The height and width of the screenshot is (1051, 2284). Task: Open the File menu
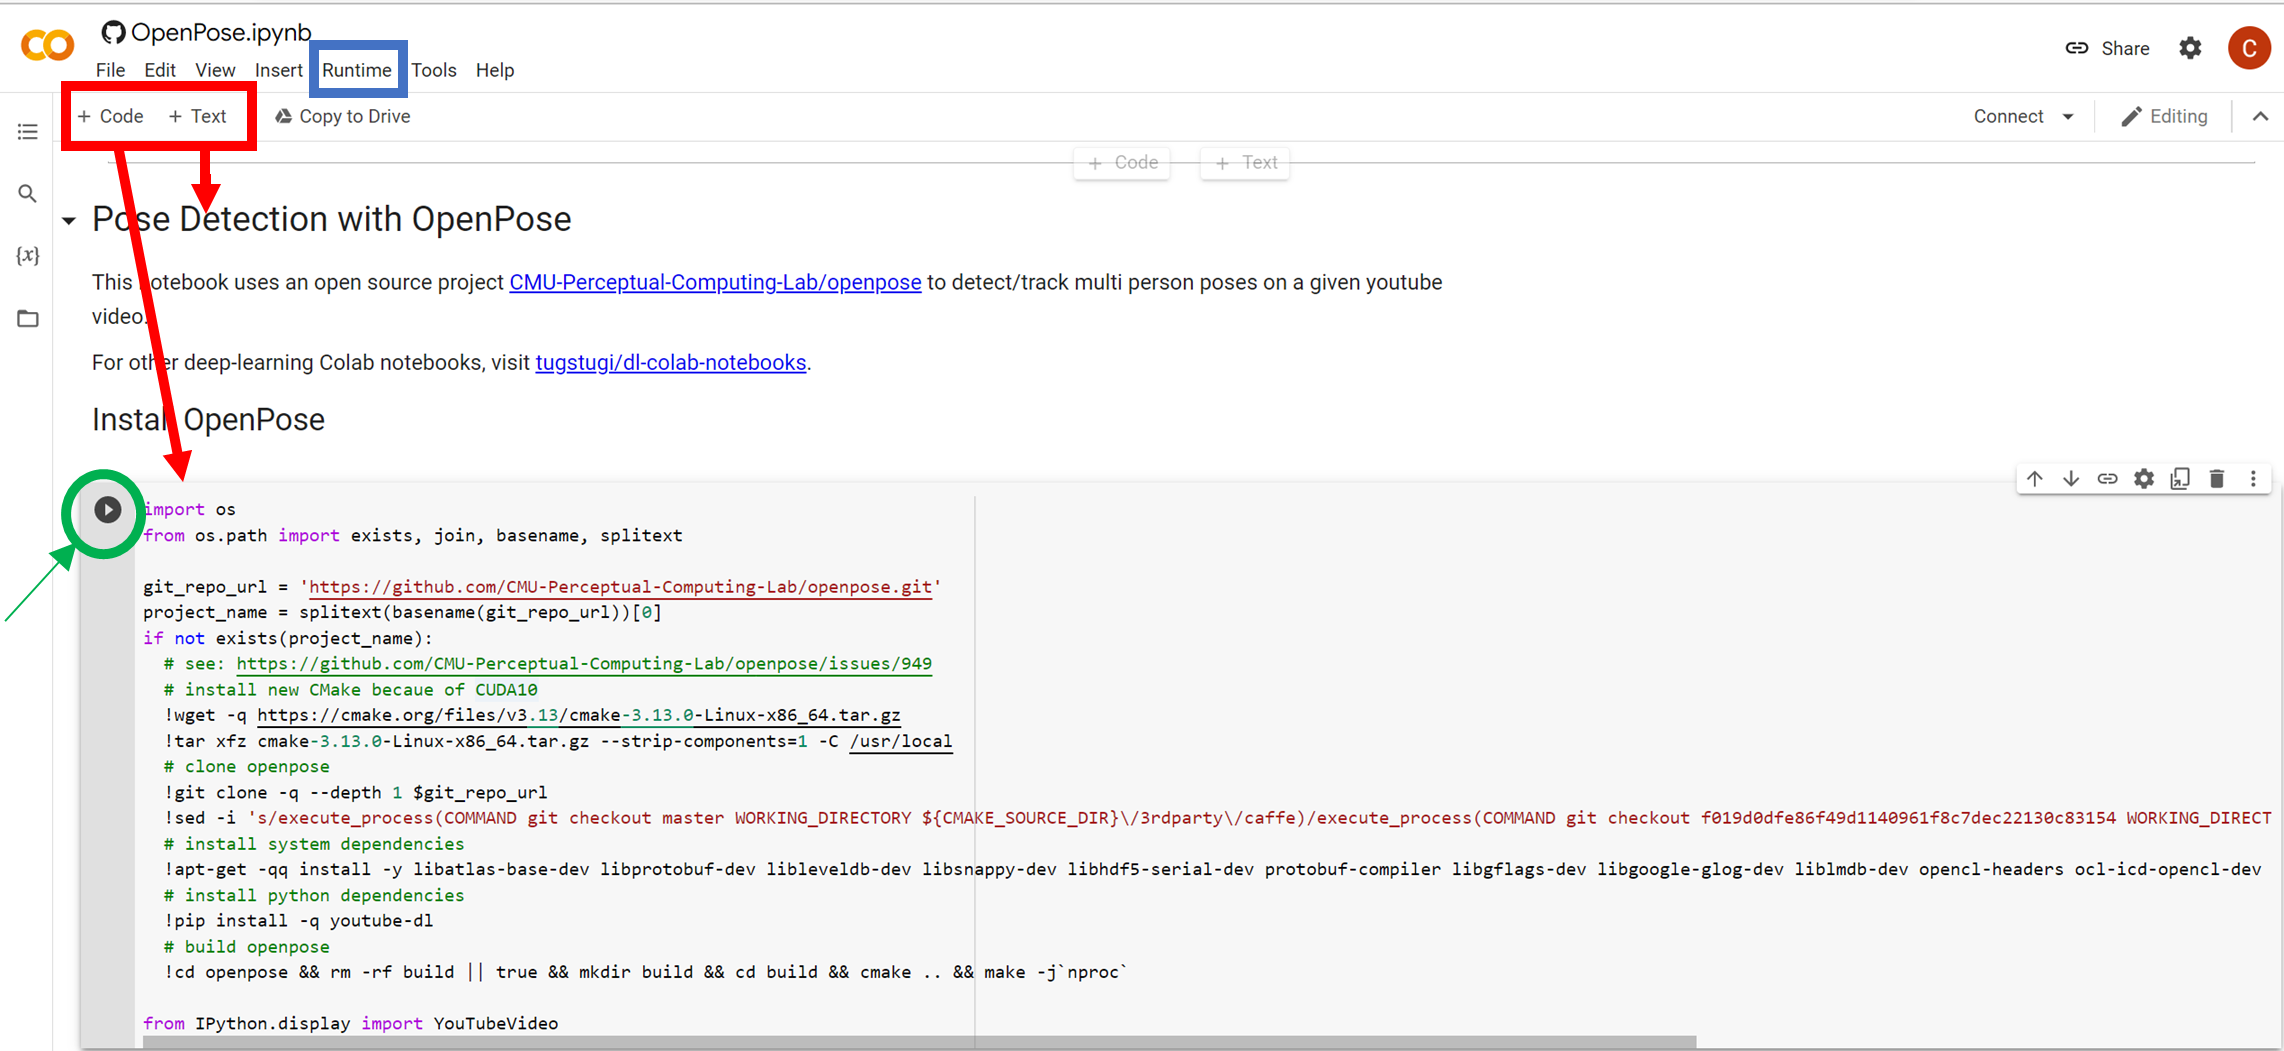(x=110, y=70)
